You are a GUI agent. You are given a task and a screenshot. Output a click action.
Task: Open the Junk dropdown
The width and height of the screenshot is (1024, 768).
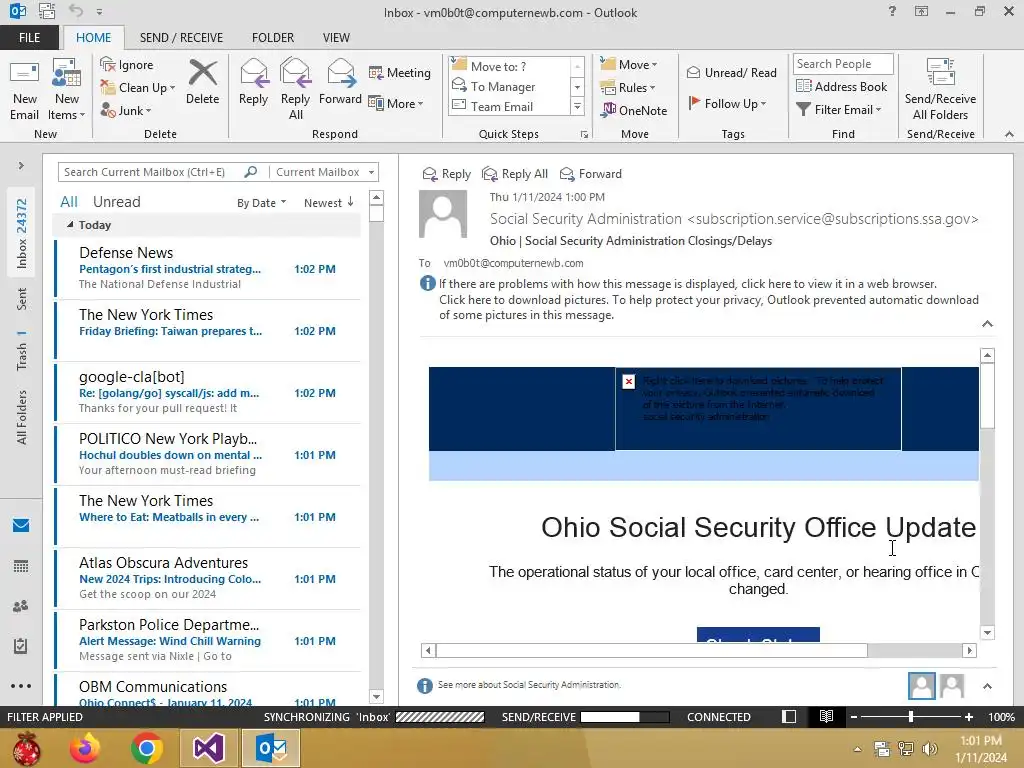point(126,110)
